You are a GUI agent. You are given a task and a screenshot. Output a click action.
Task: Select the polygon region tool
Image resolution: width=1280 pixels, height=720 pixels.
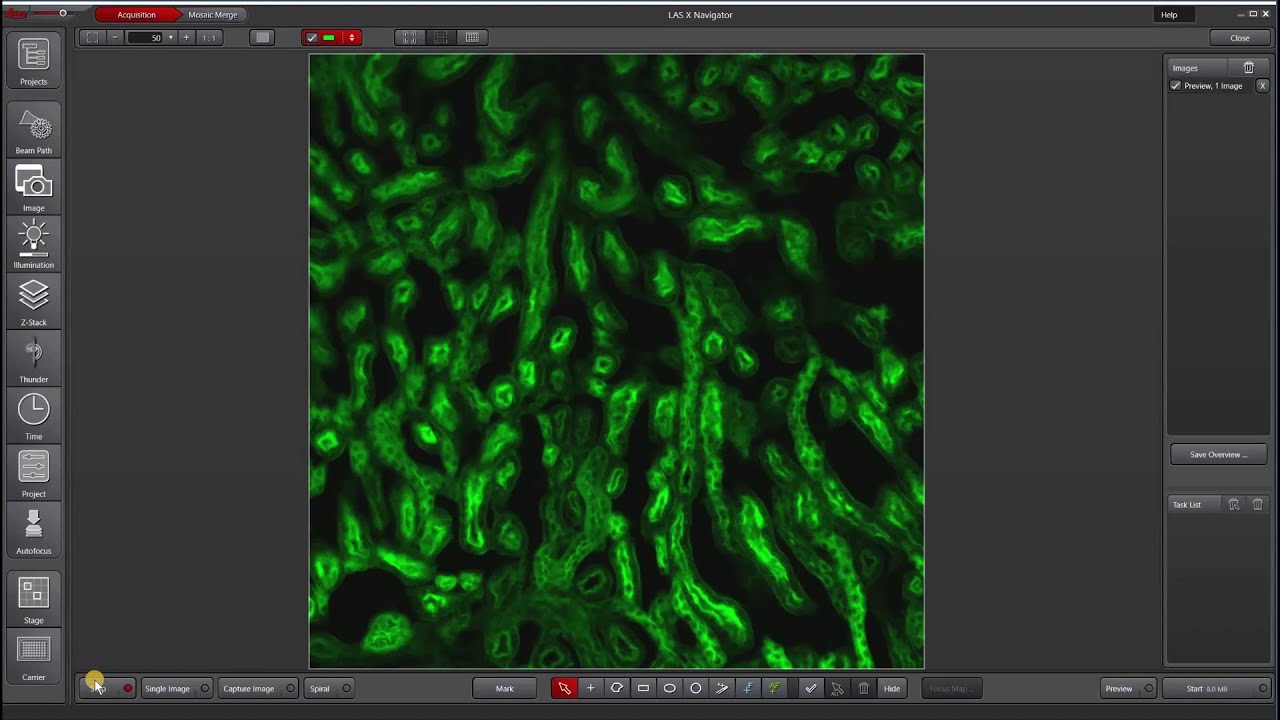coord(617,688)
